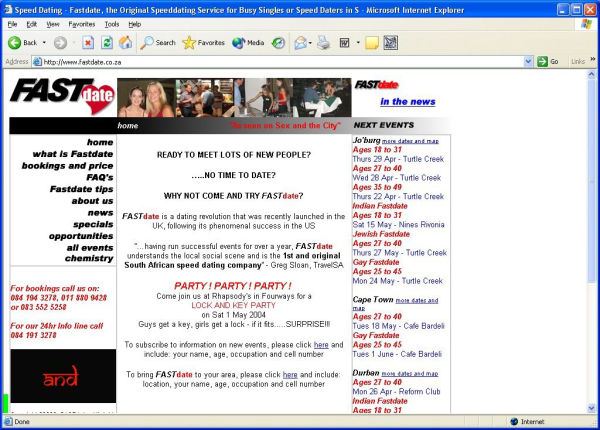This screenshot has height=430, width=600.
Task: Open the Tools menu
Action: (x=112, y=24)
